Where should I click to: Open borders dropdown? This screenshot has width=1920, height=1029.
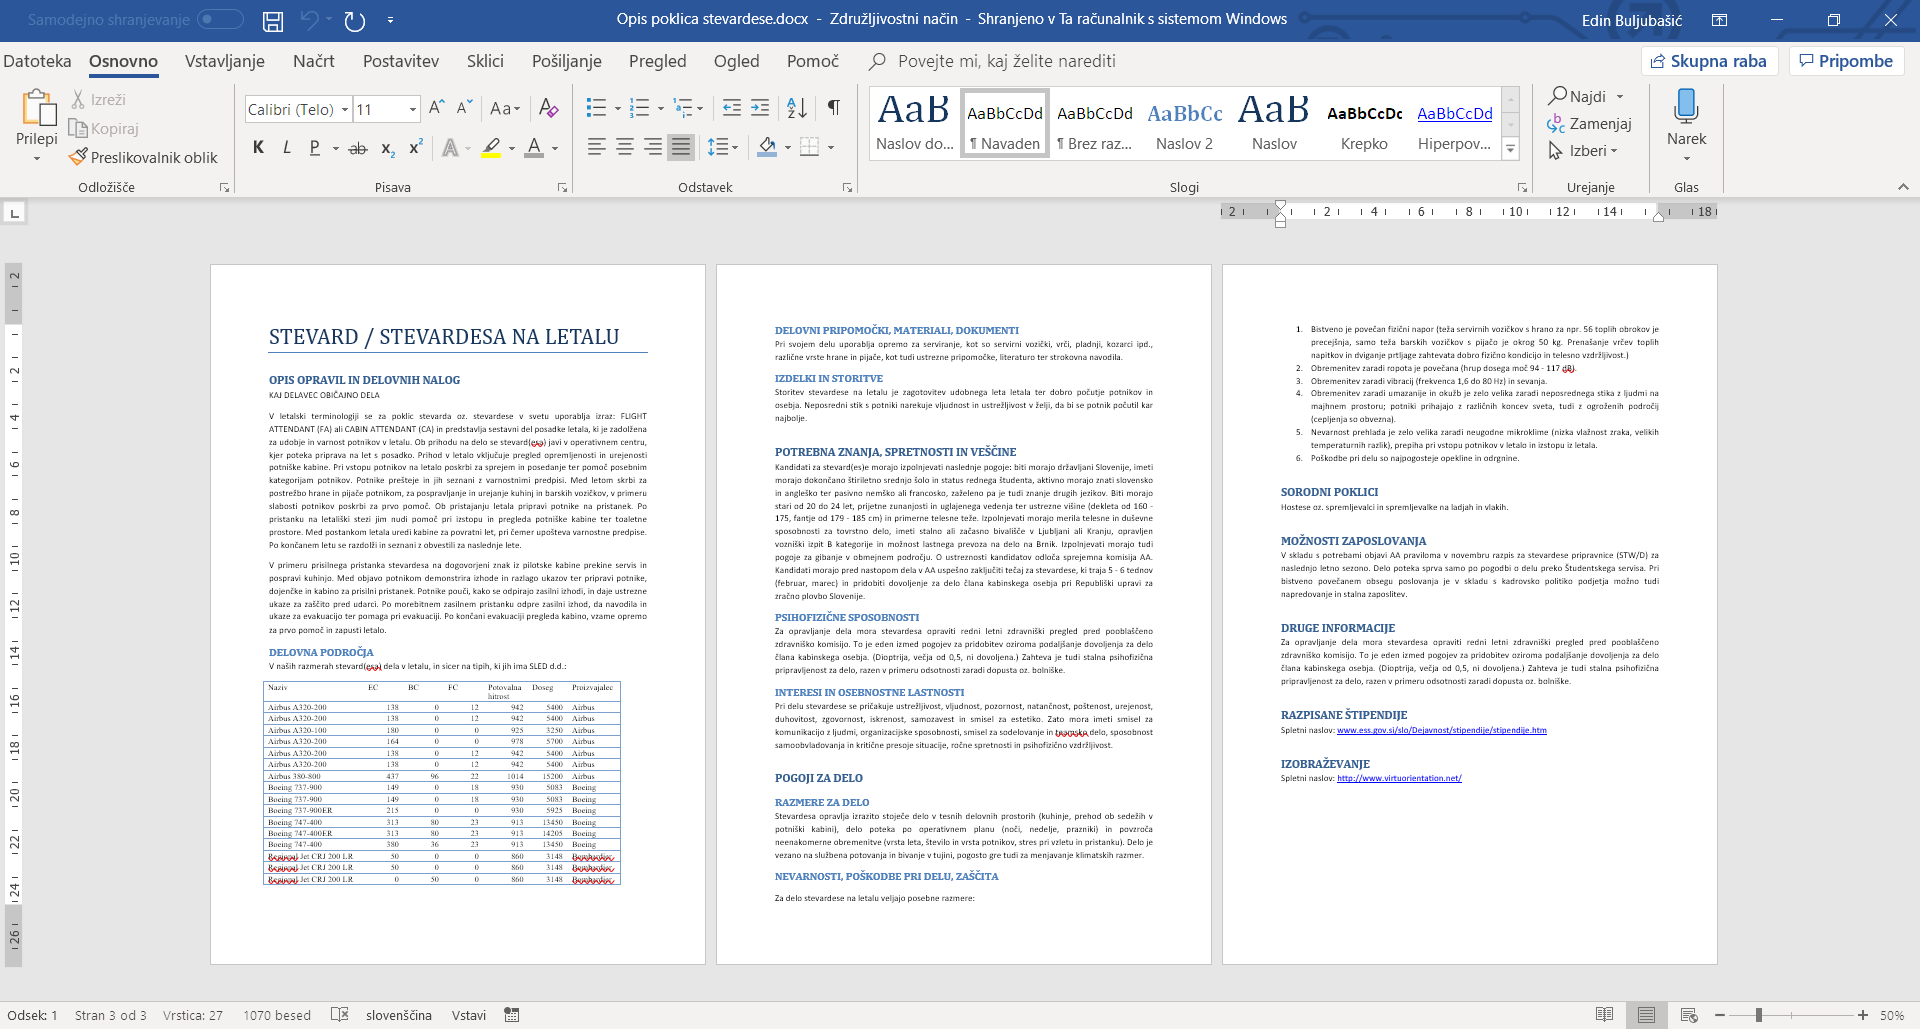(x=831, y=148)
